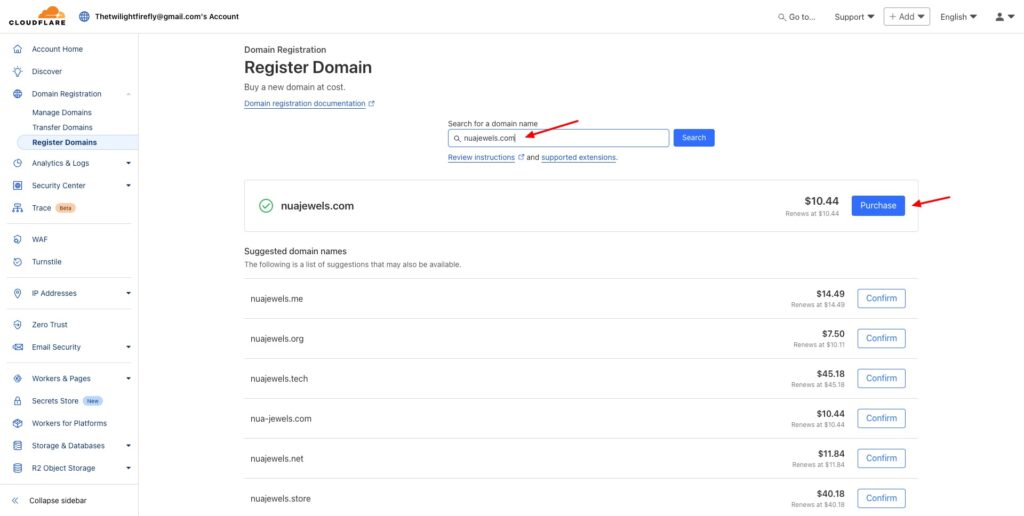Go to Account Home
The height and width of the screenshot is (516, 1024).
tap(57, 49)
